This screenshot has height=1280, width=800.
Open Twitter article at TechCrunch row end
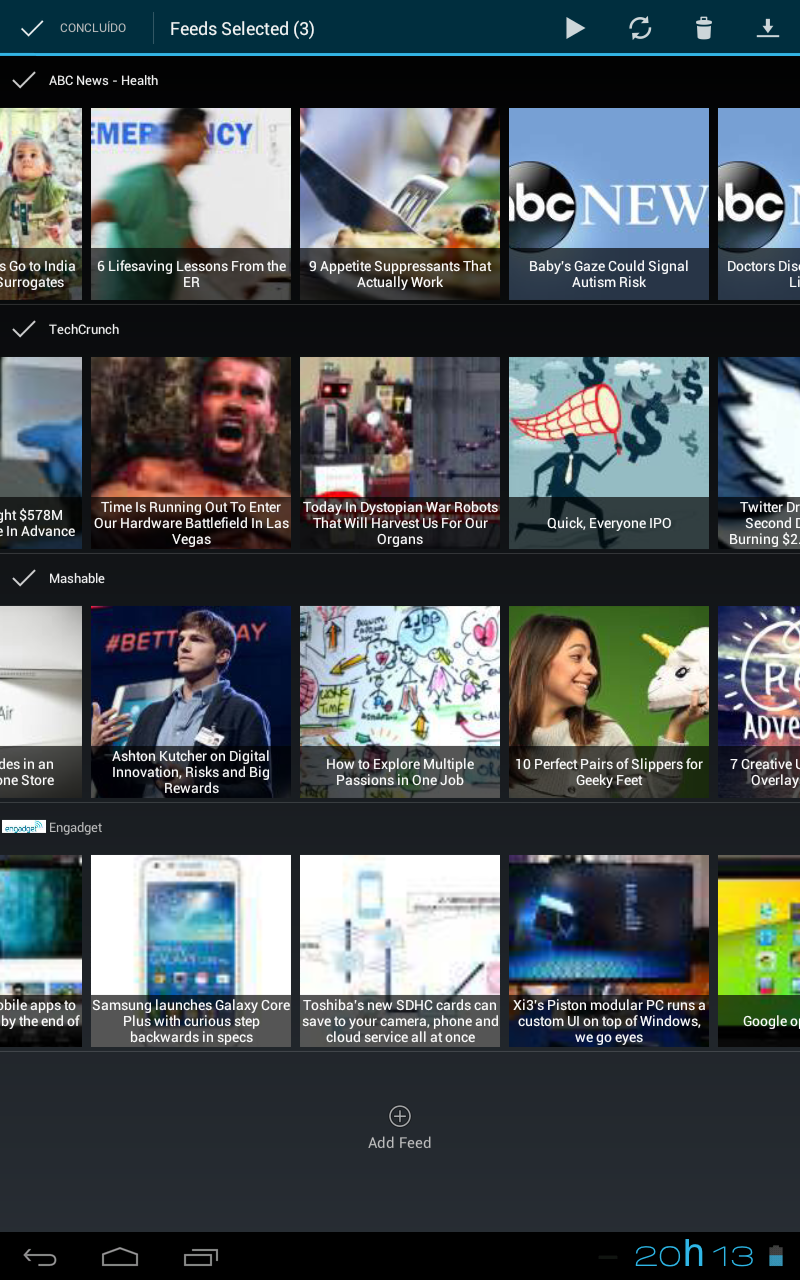click(x=759, y=453)
